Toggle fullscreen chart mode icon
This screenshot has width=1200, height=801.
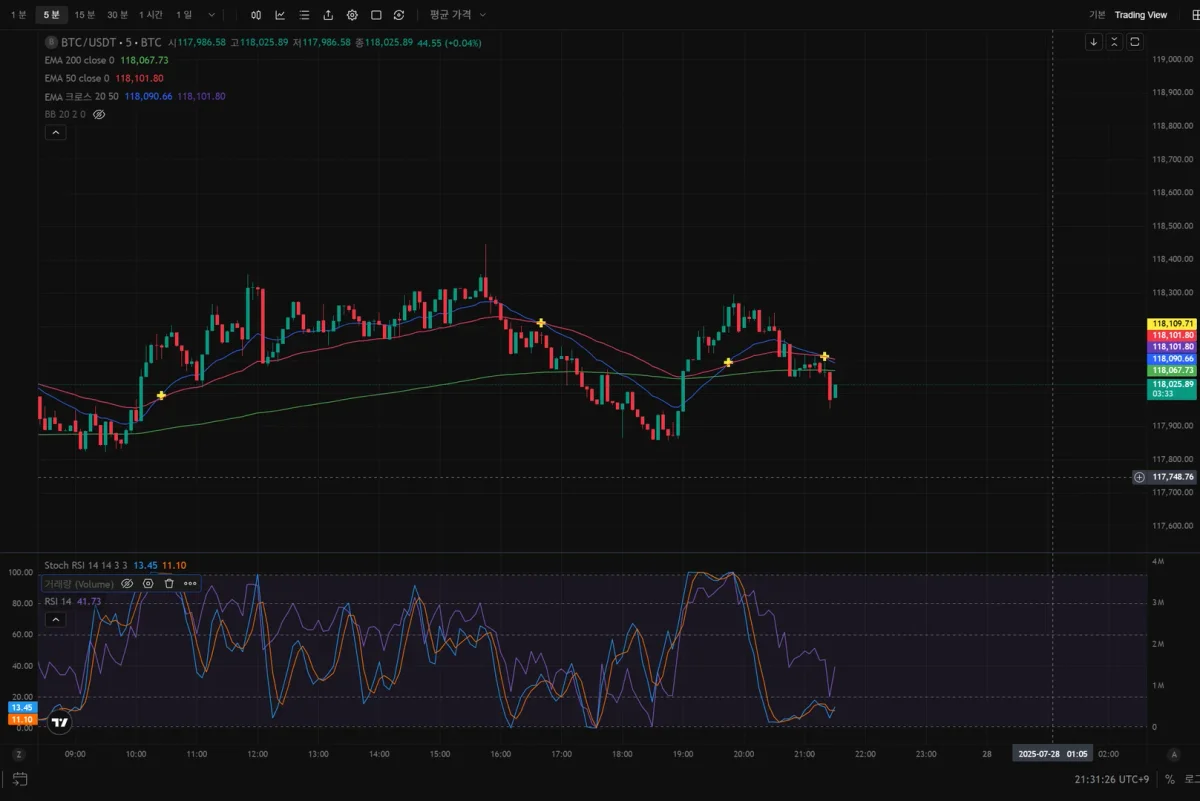[376, 15]
